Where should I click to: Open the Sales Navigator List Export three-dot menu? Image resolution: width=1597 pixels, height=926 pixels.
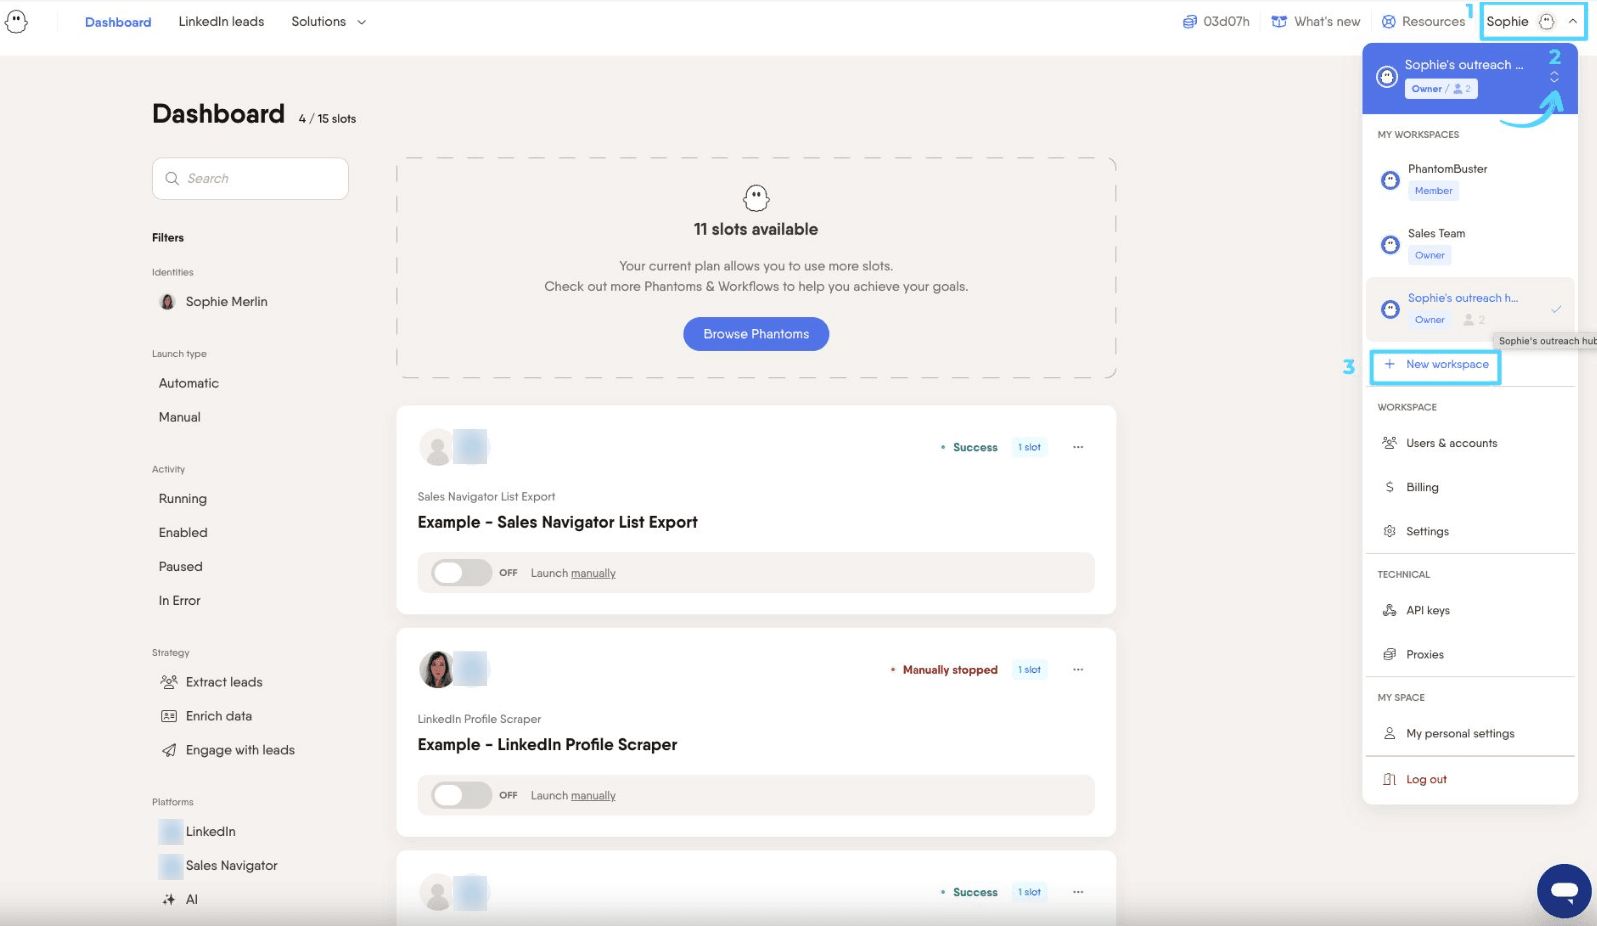(x=1078, y=447)
